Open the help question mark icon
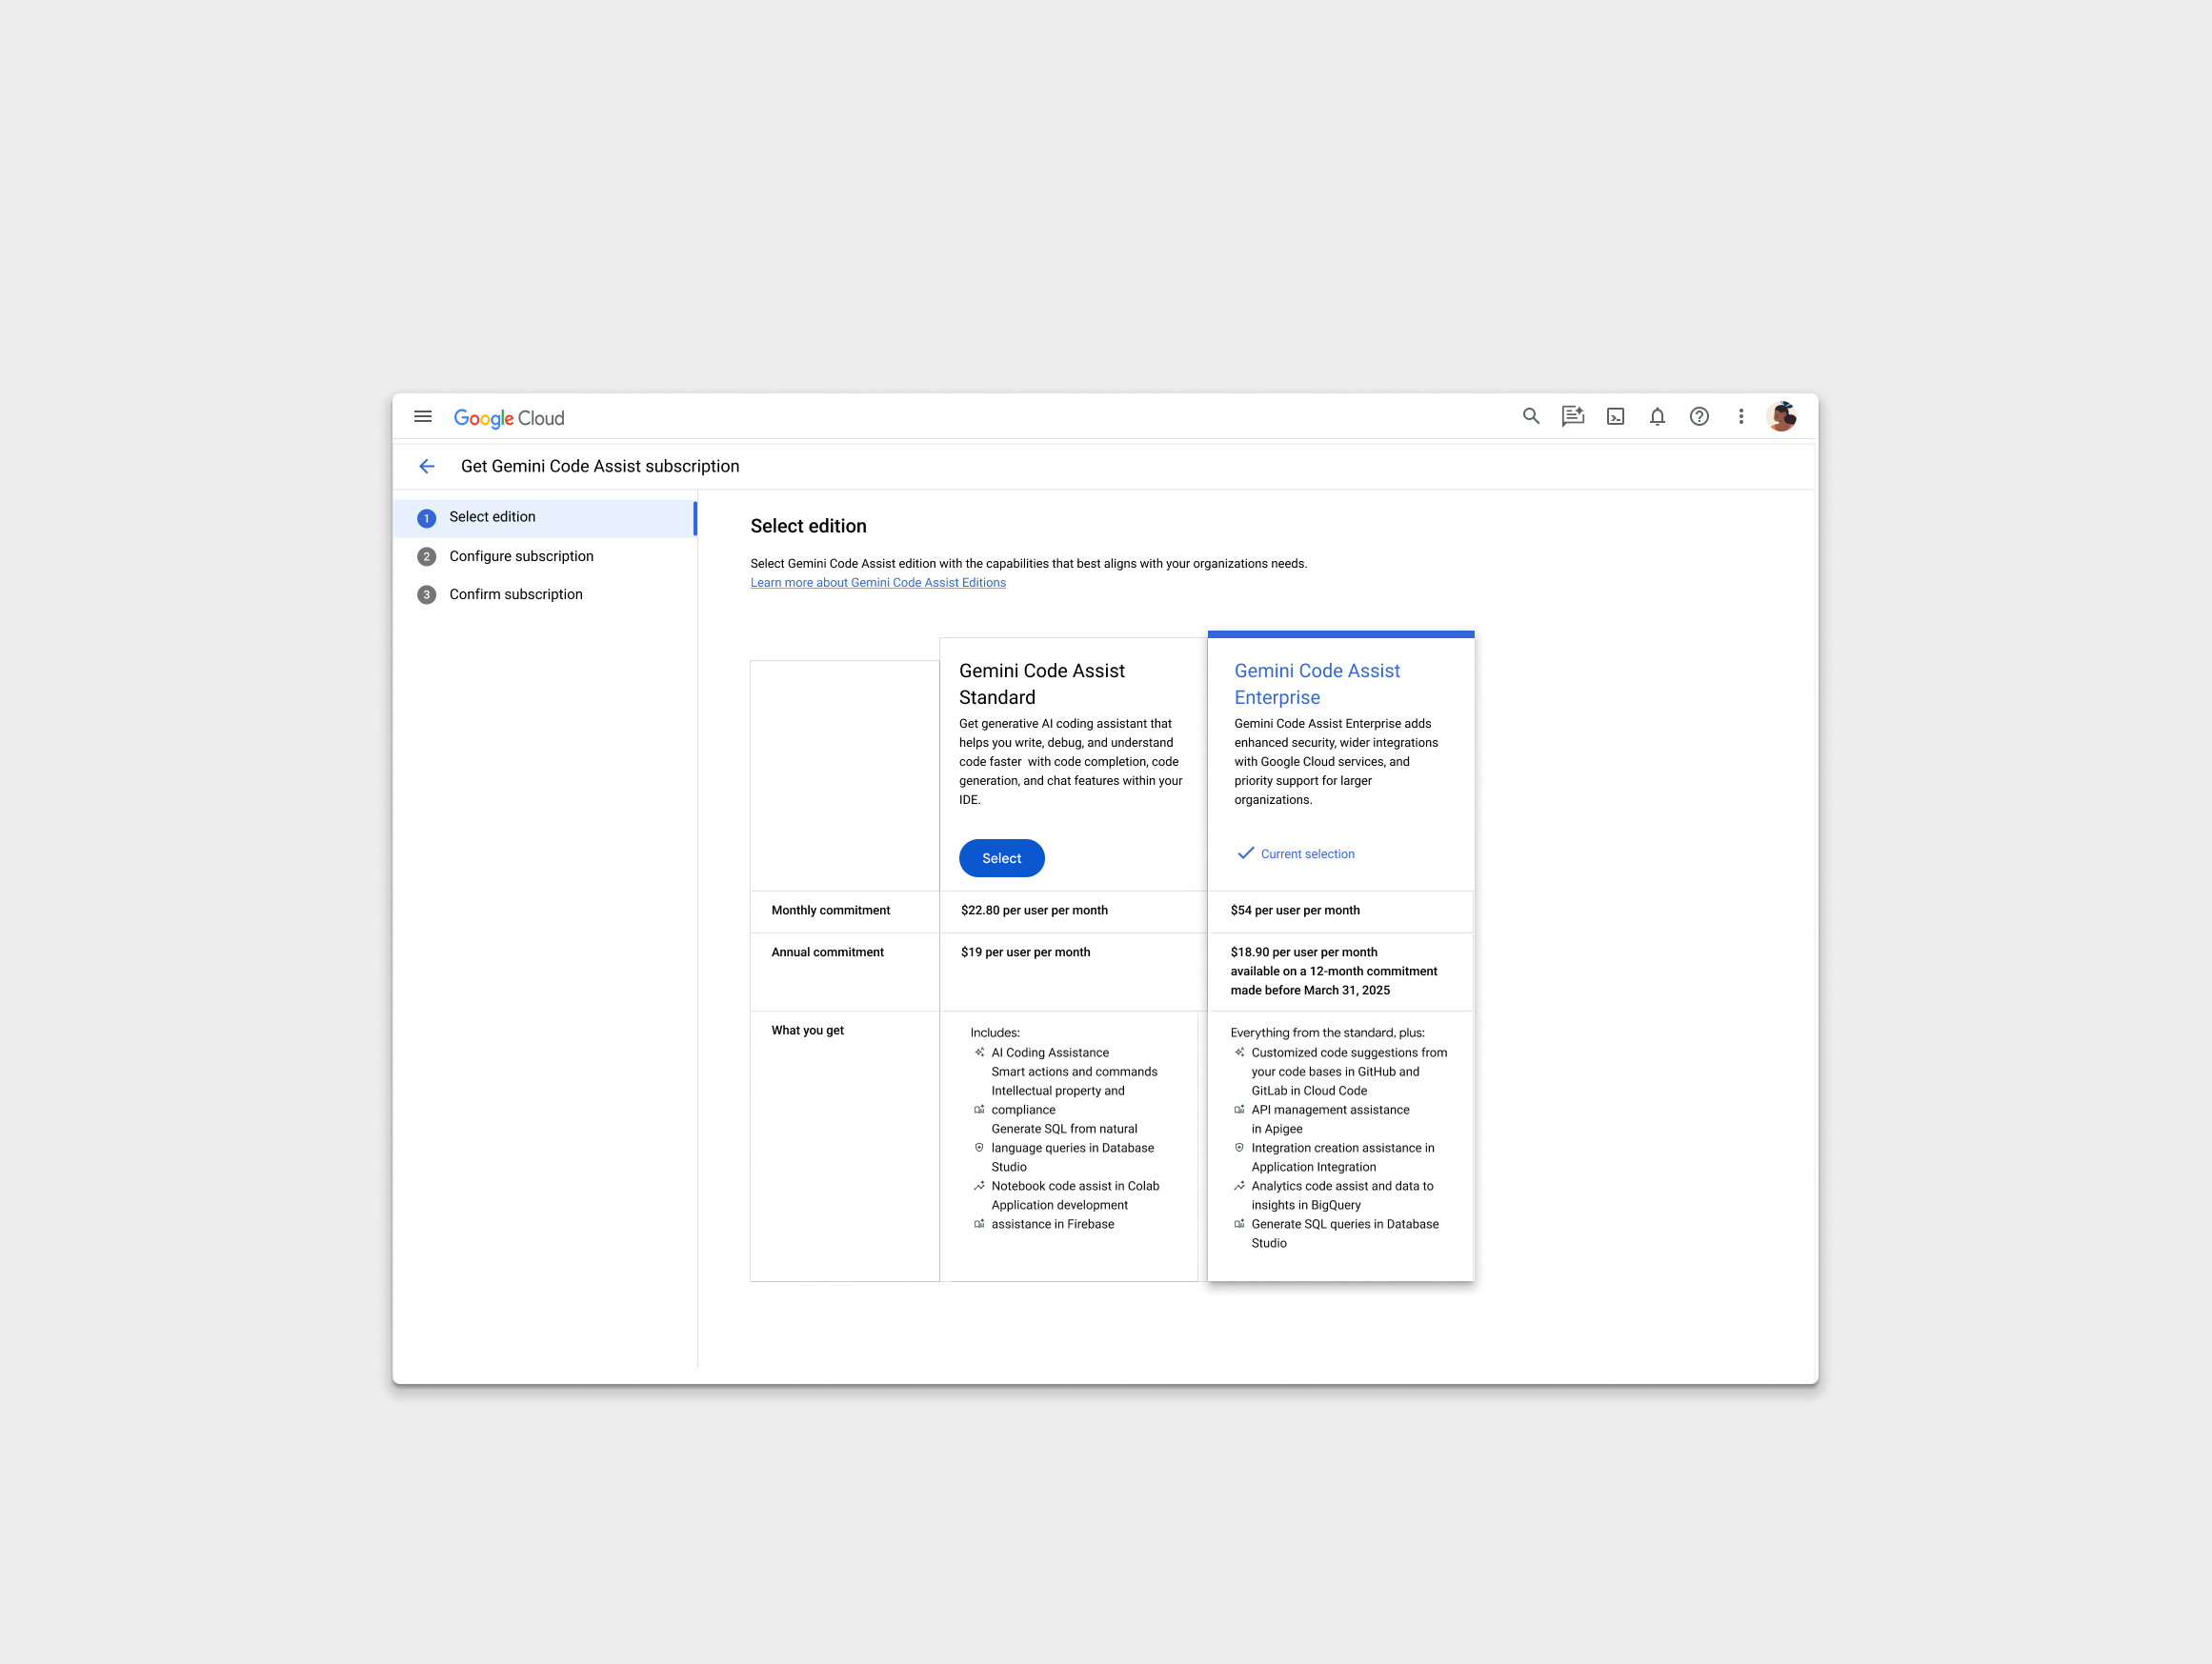 pyautogui.click(x=1699, y=416)
